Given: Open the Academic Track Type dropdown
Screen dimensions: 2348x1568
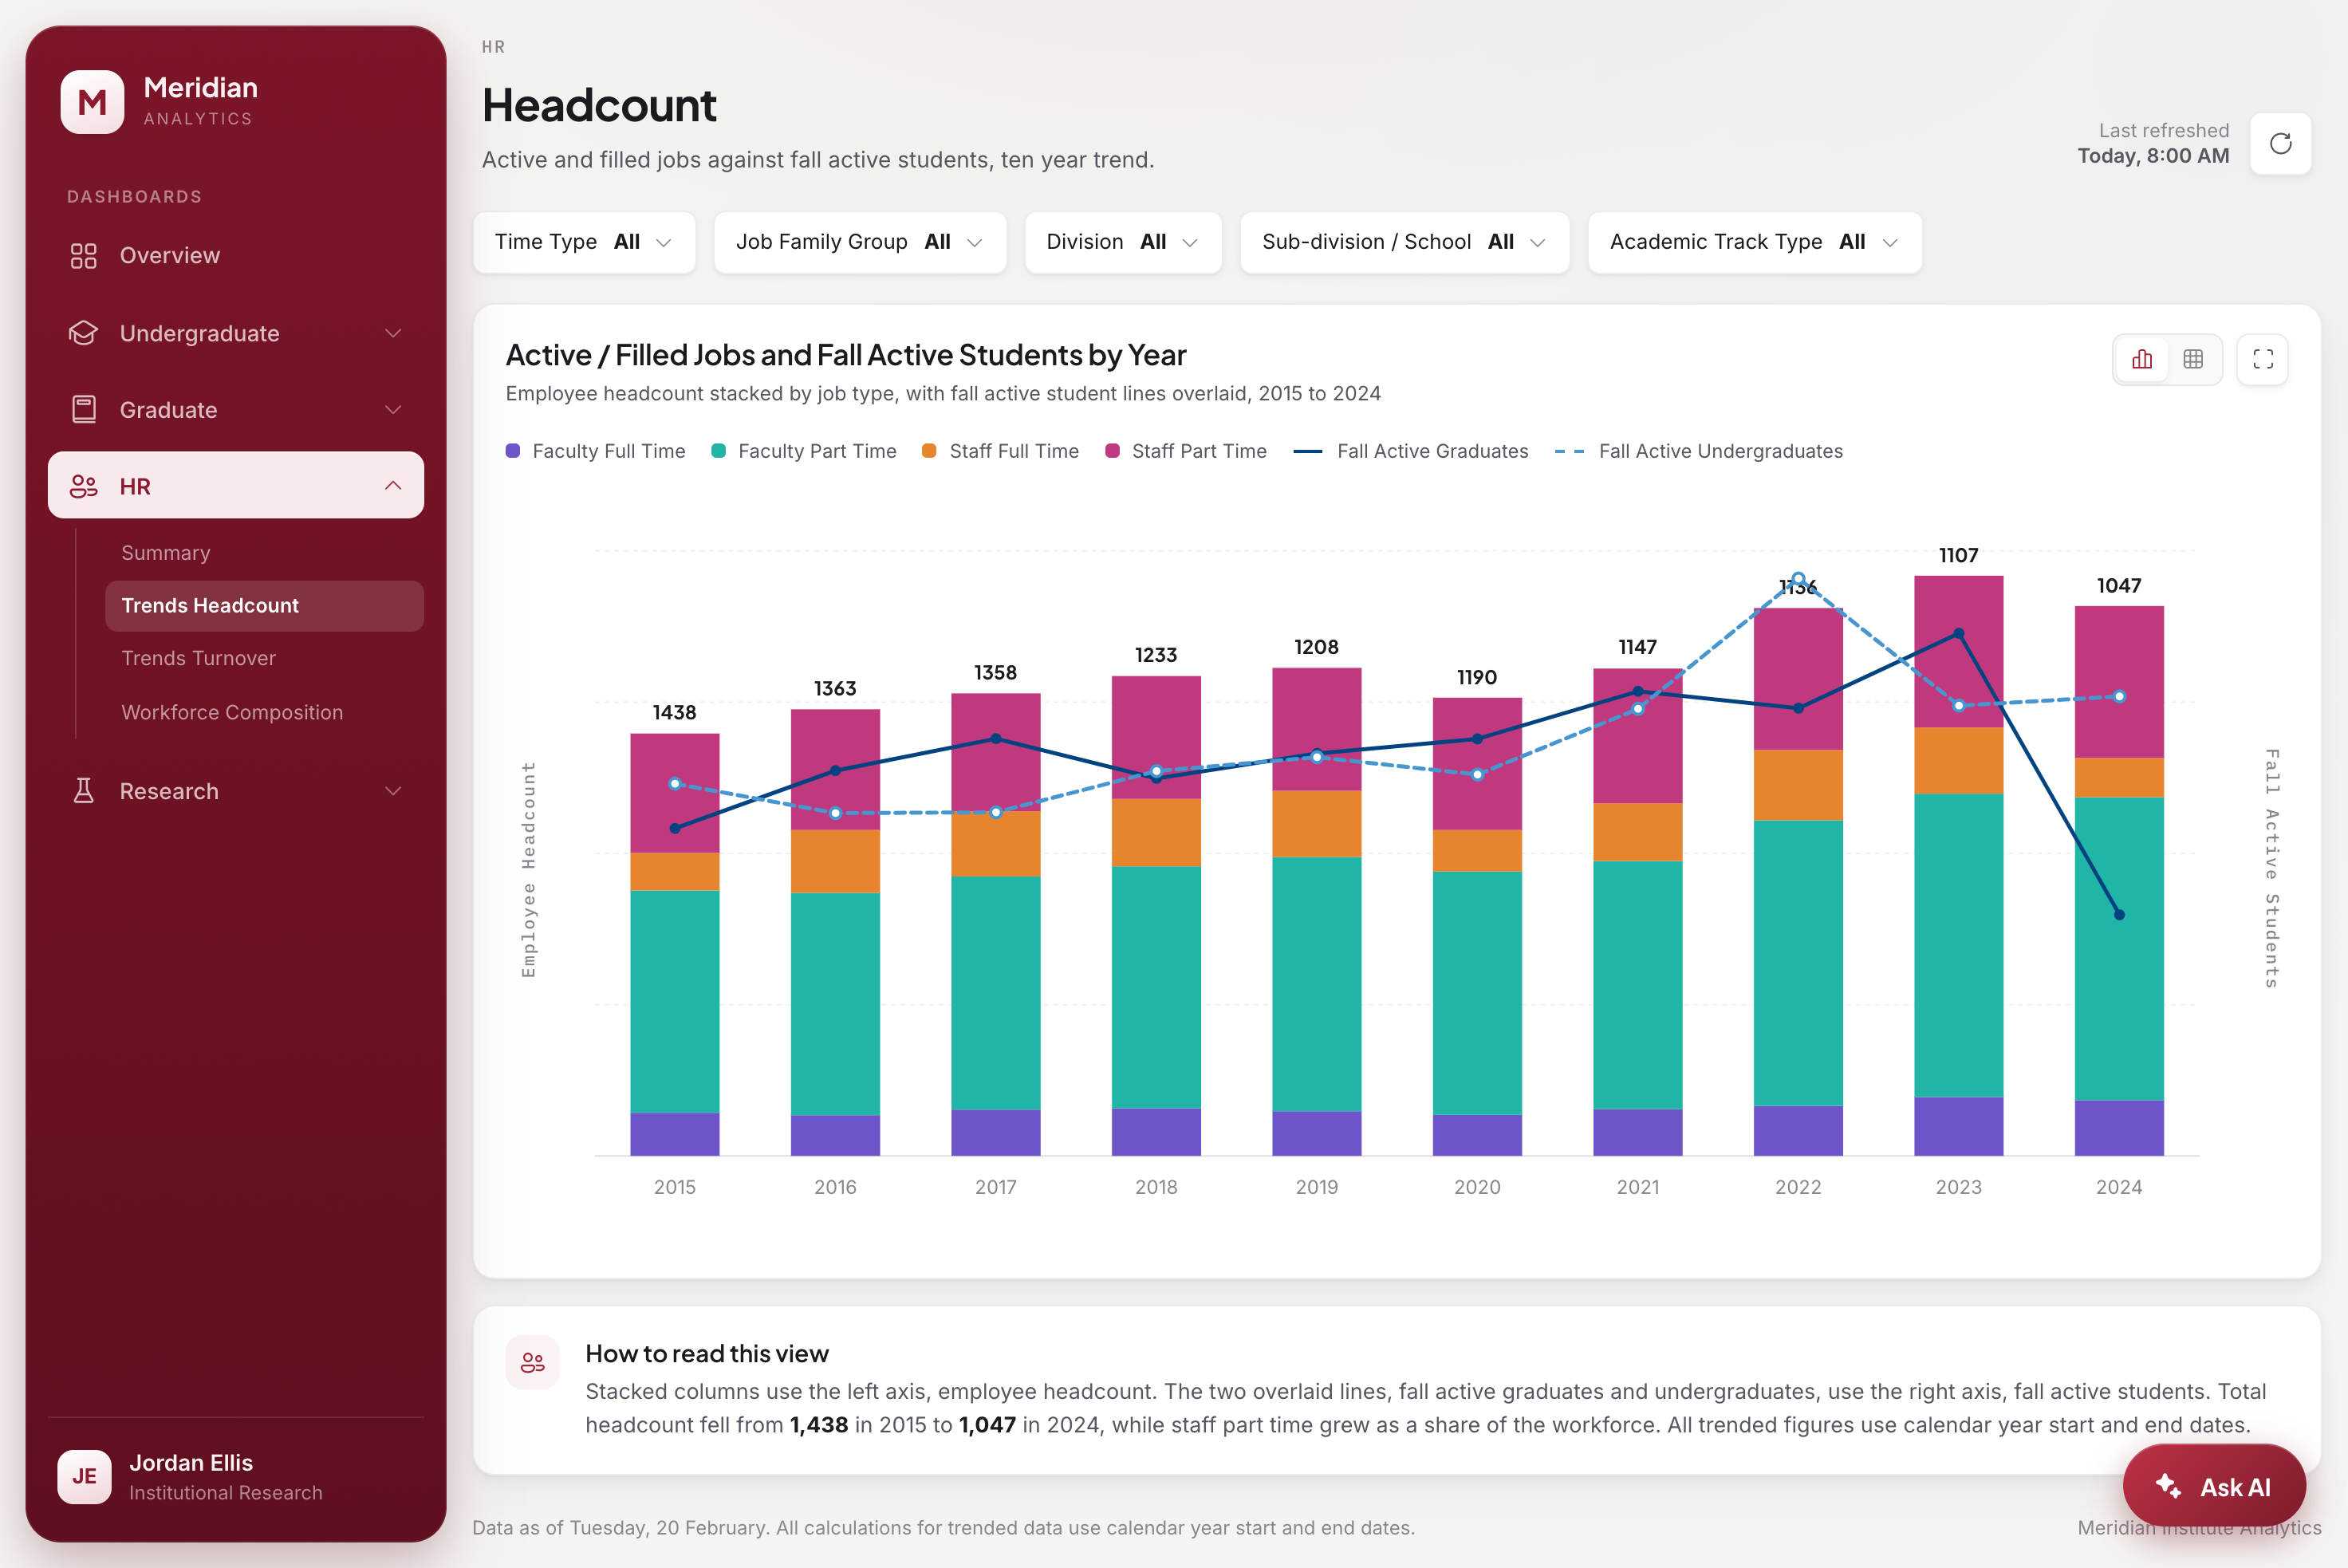Looking at the screenshot, I should coord(1755,242).
